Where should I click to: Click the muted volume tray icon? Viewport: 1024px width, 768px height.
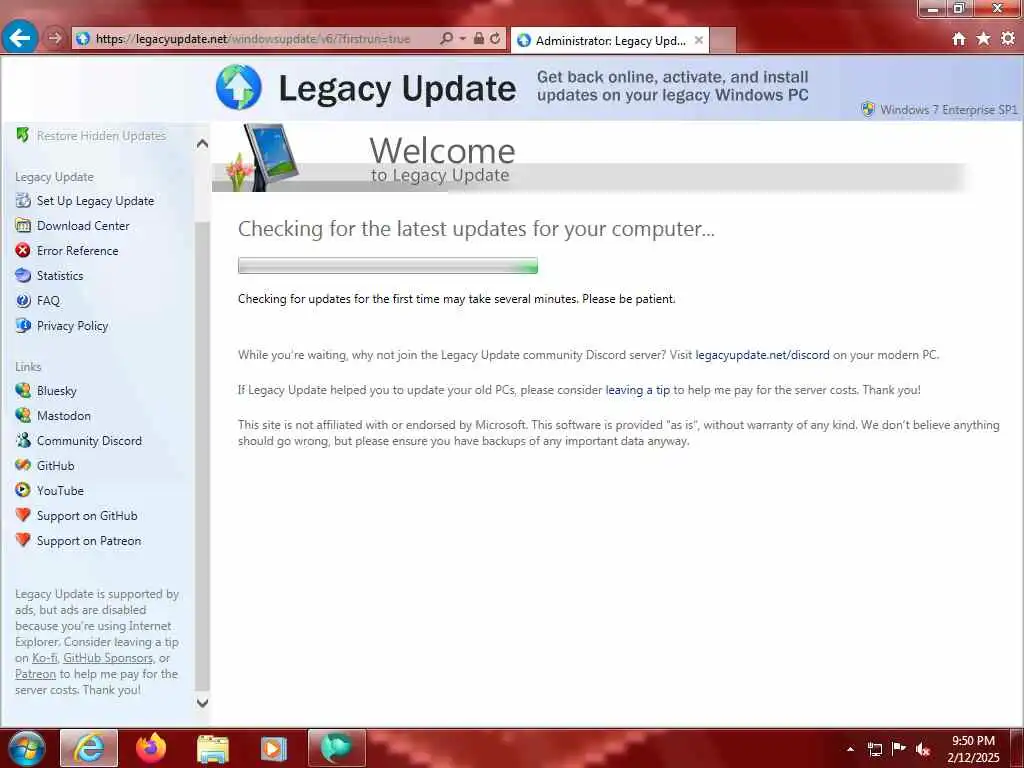point(923,749)
